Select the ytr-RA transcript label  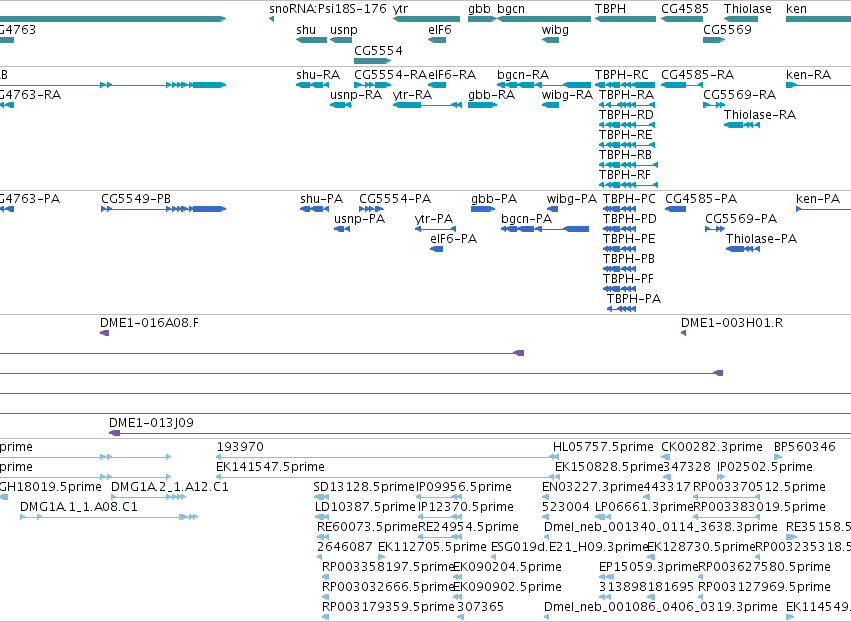pos(412,94)
